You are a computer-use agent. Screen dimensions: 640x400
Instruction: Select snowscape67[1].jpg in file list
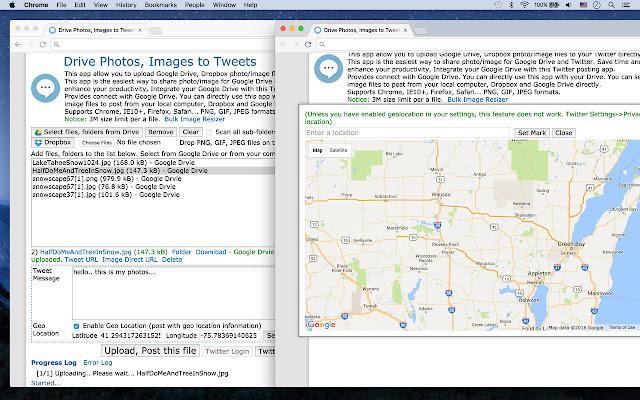tap(153, 187)
